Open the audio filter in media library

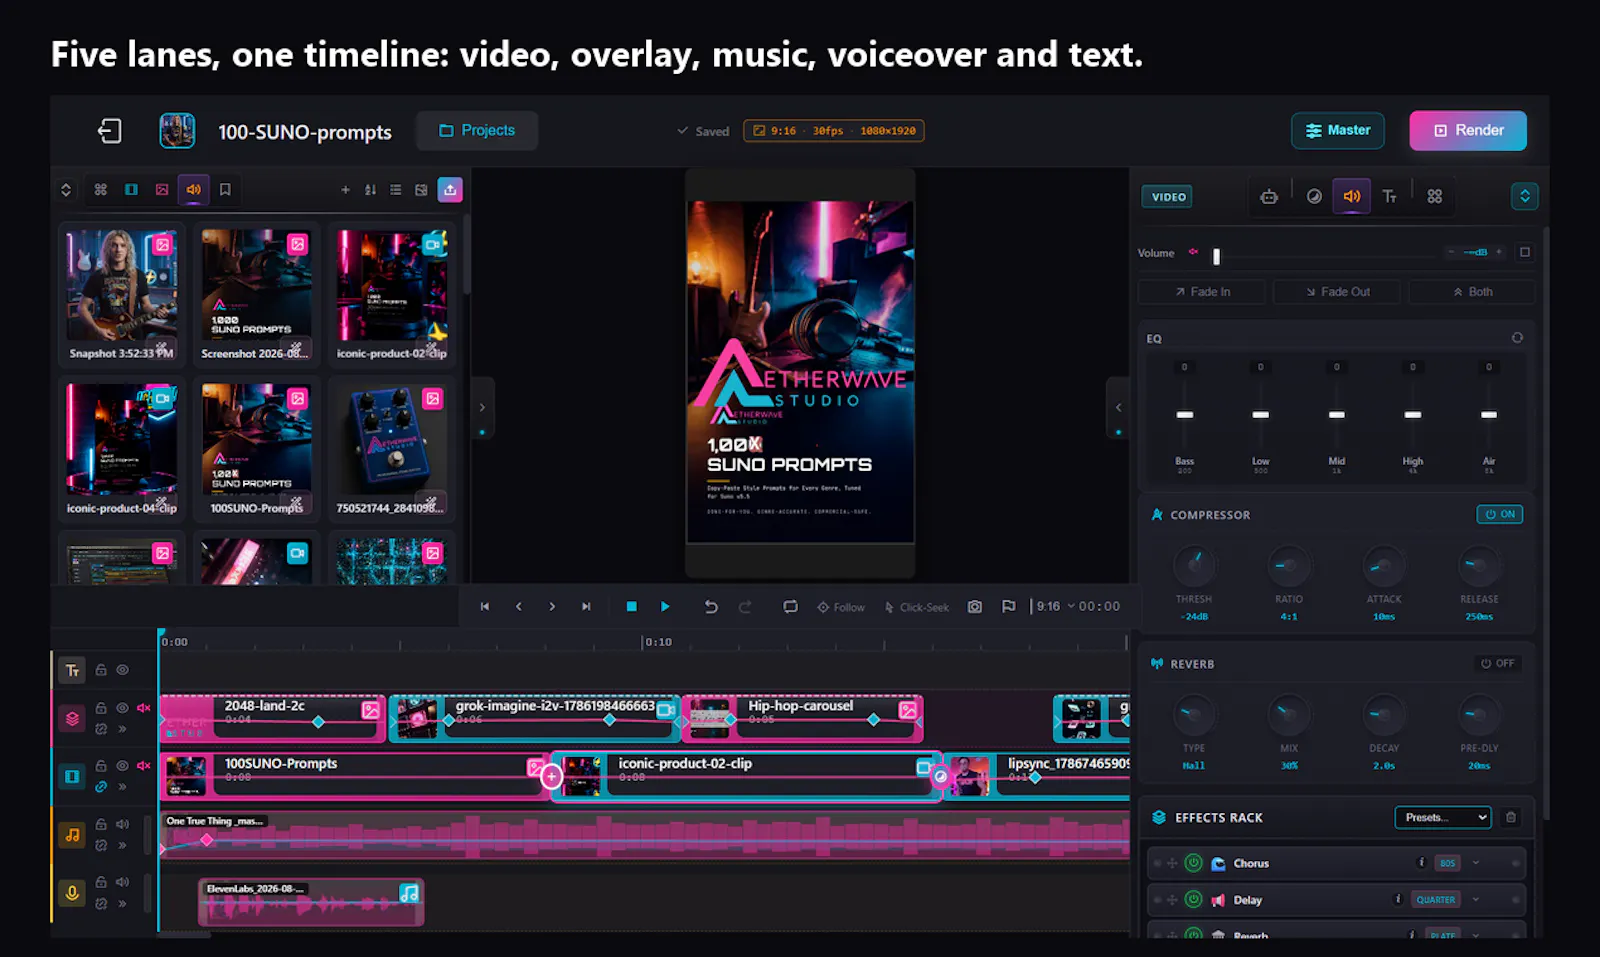tap(194, 189)
